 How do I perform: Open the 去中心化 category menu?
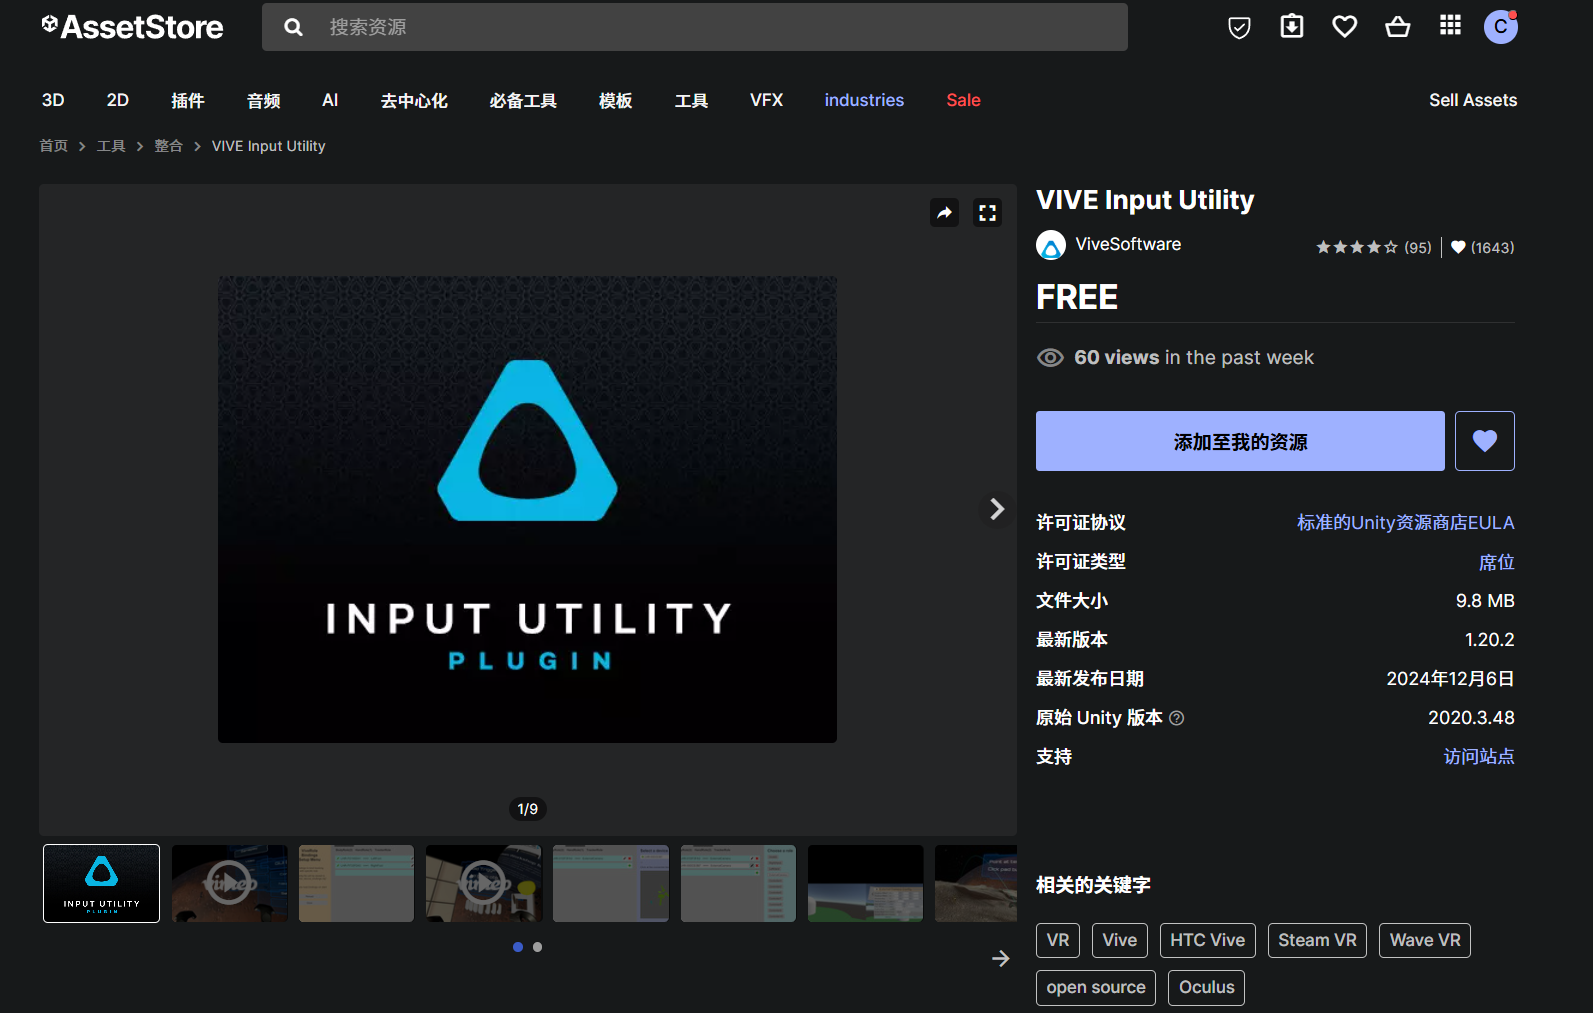click(x=414, y=100)
